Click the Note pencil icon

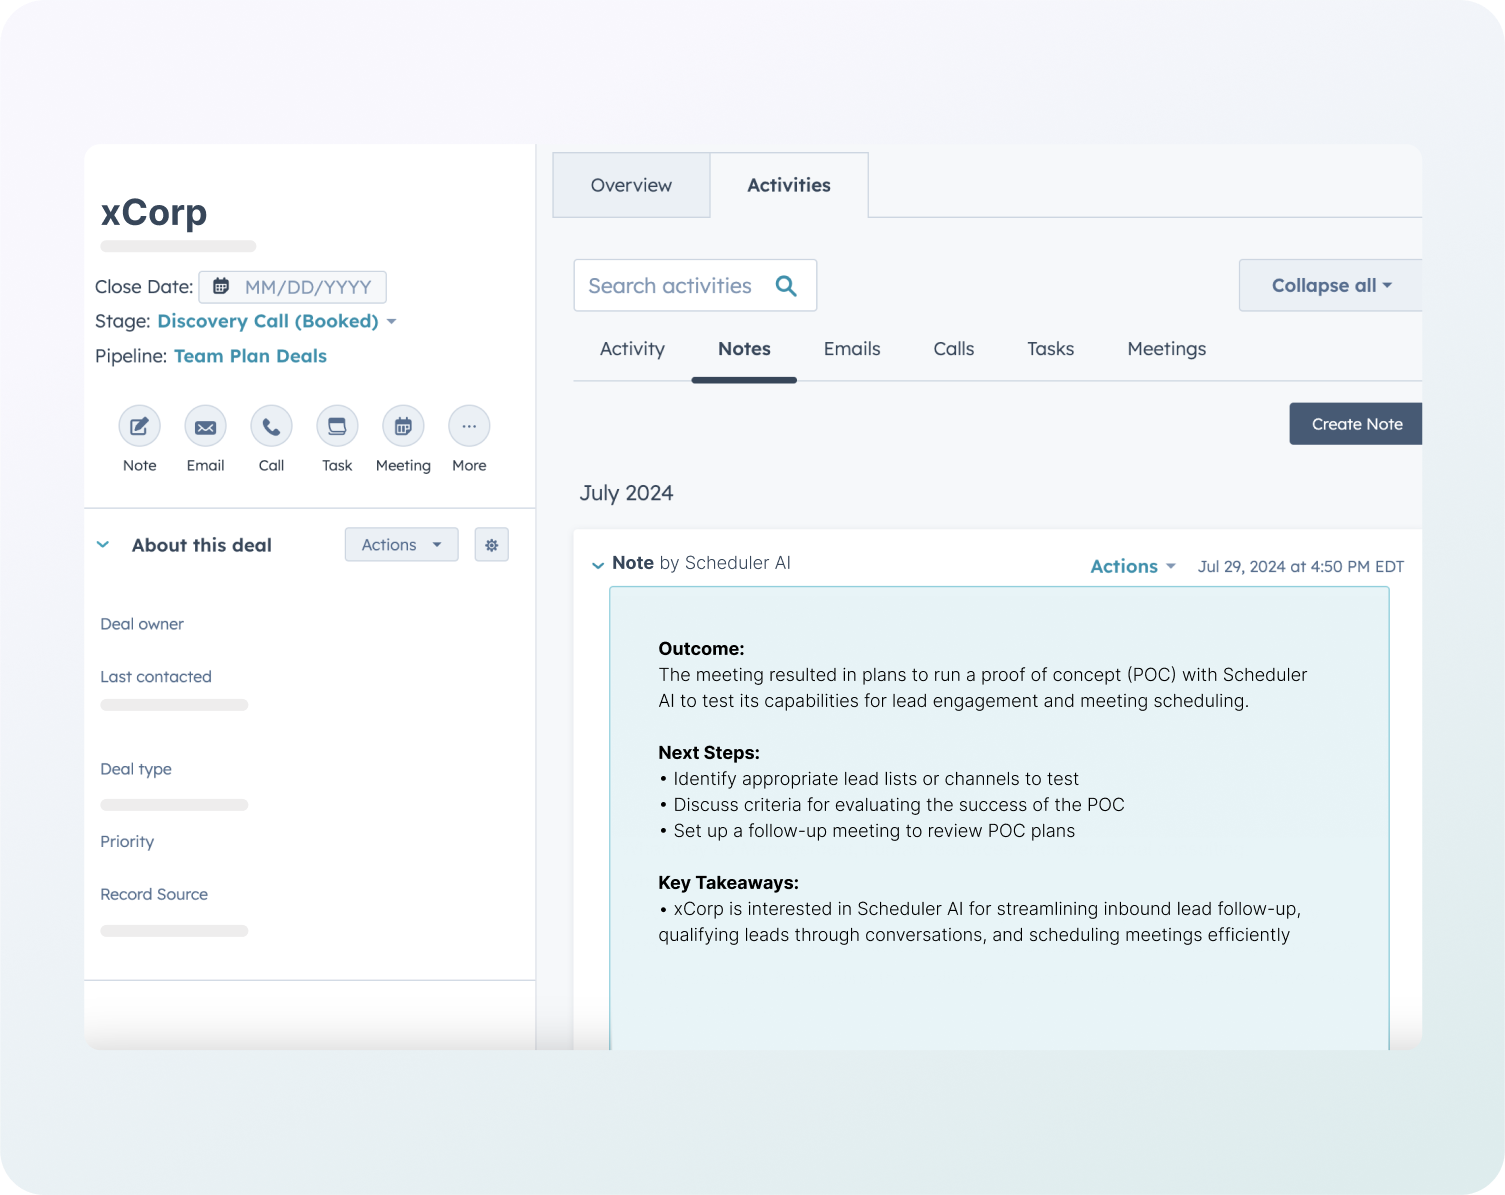click(x=140, y=426)
